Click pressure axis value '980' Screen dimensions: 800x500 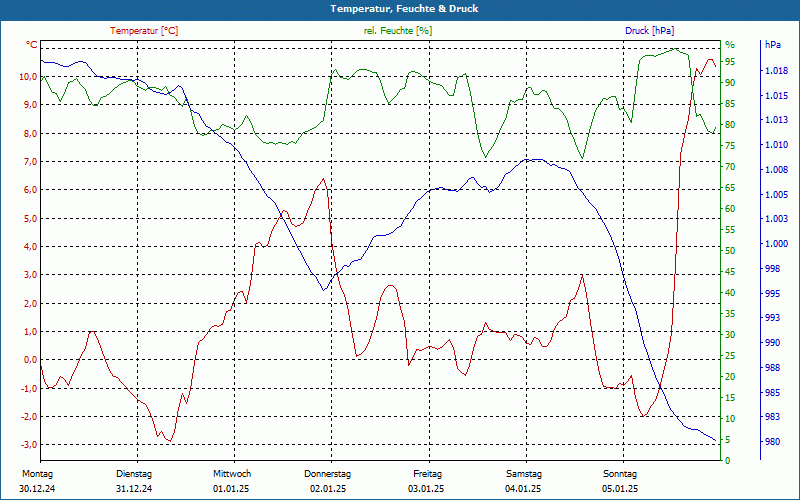tap(772, 442)
